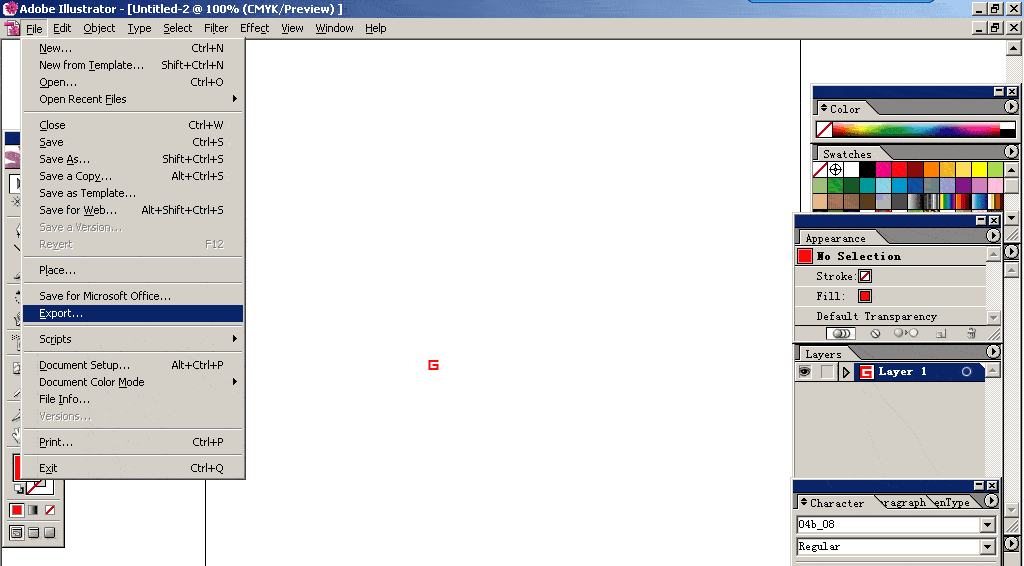Select the Swatches panel tab

click(x=847, y=154)
